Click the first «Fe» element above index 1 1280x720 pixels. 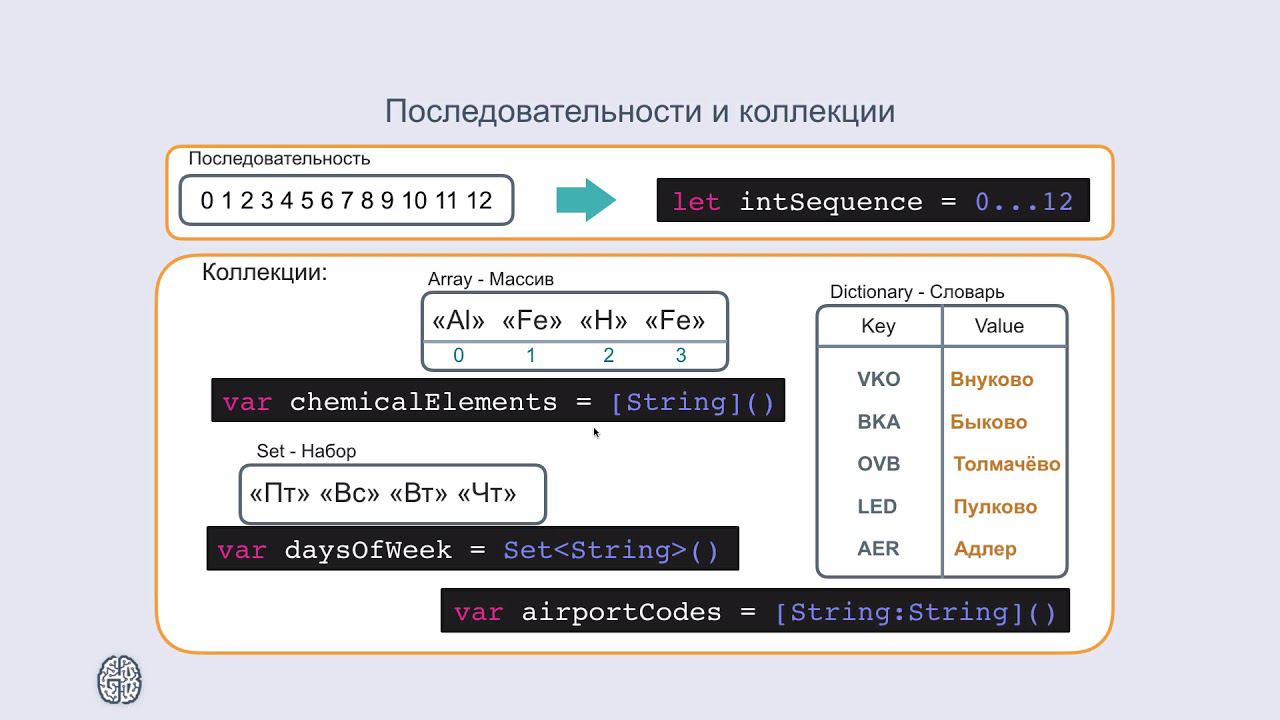532,321
